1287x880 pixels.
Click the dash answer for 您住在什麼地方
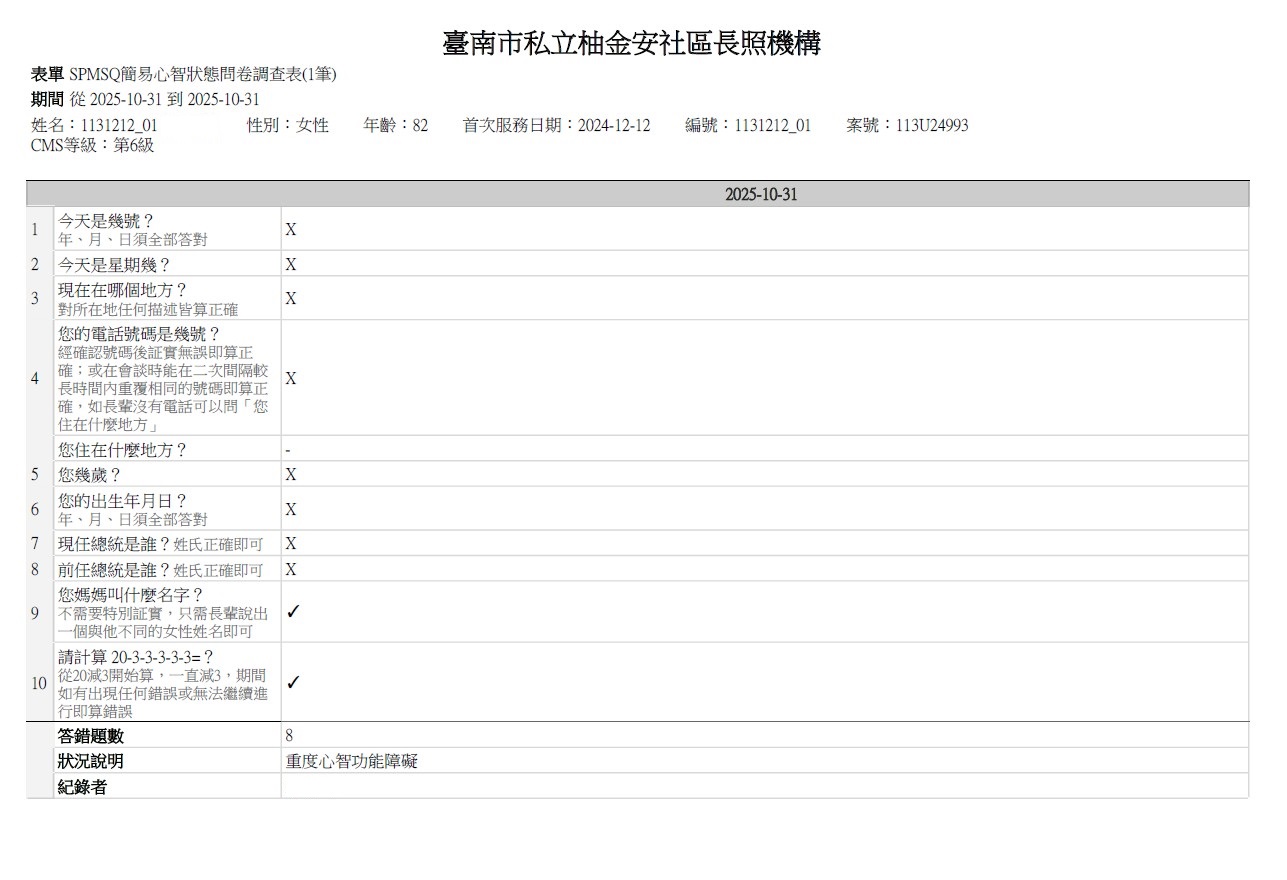(288, 451)
